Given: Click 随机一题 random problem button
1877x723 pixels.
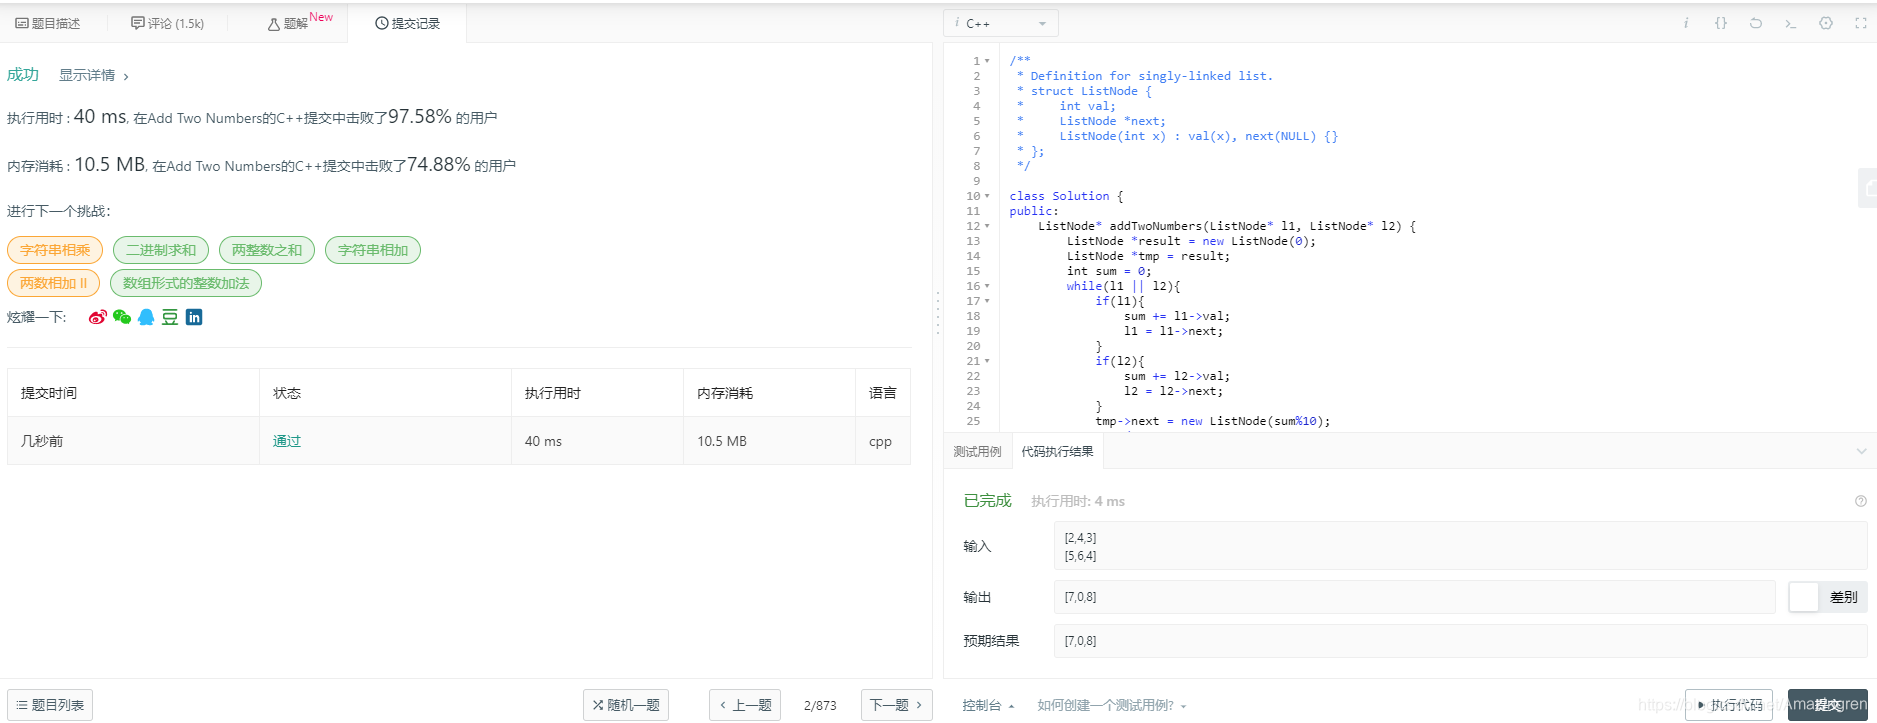Looking at the screenshot, I should pos(626,705).
